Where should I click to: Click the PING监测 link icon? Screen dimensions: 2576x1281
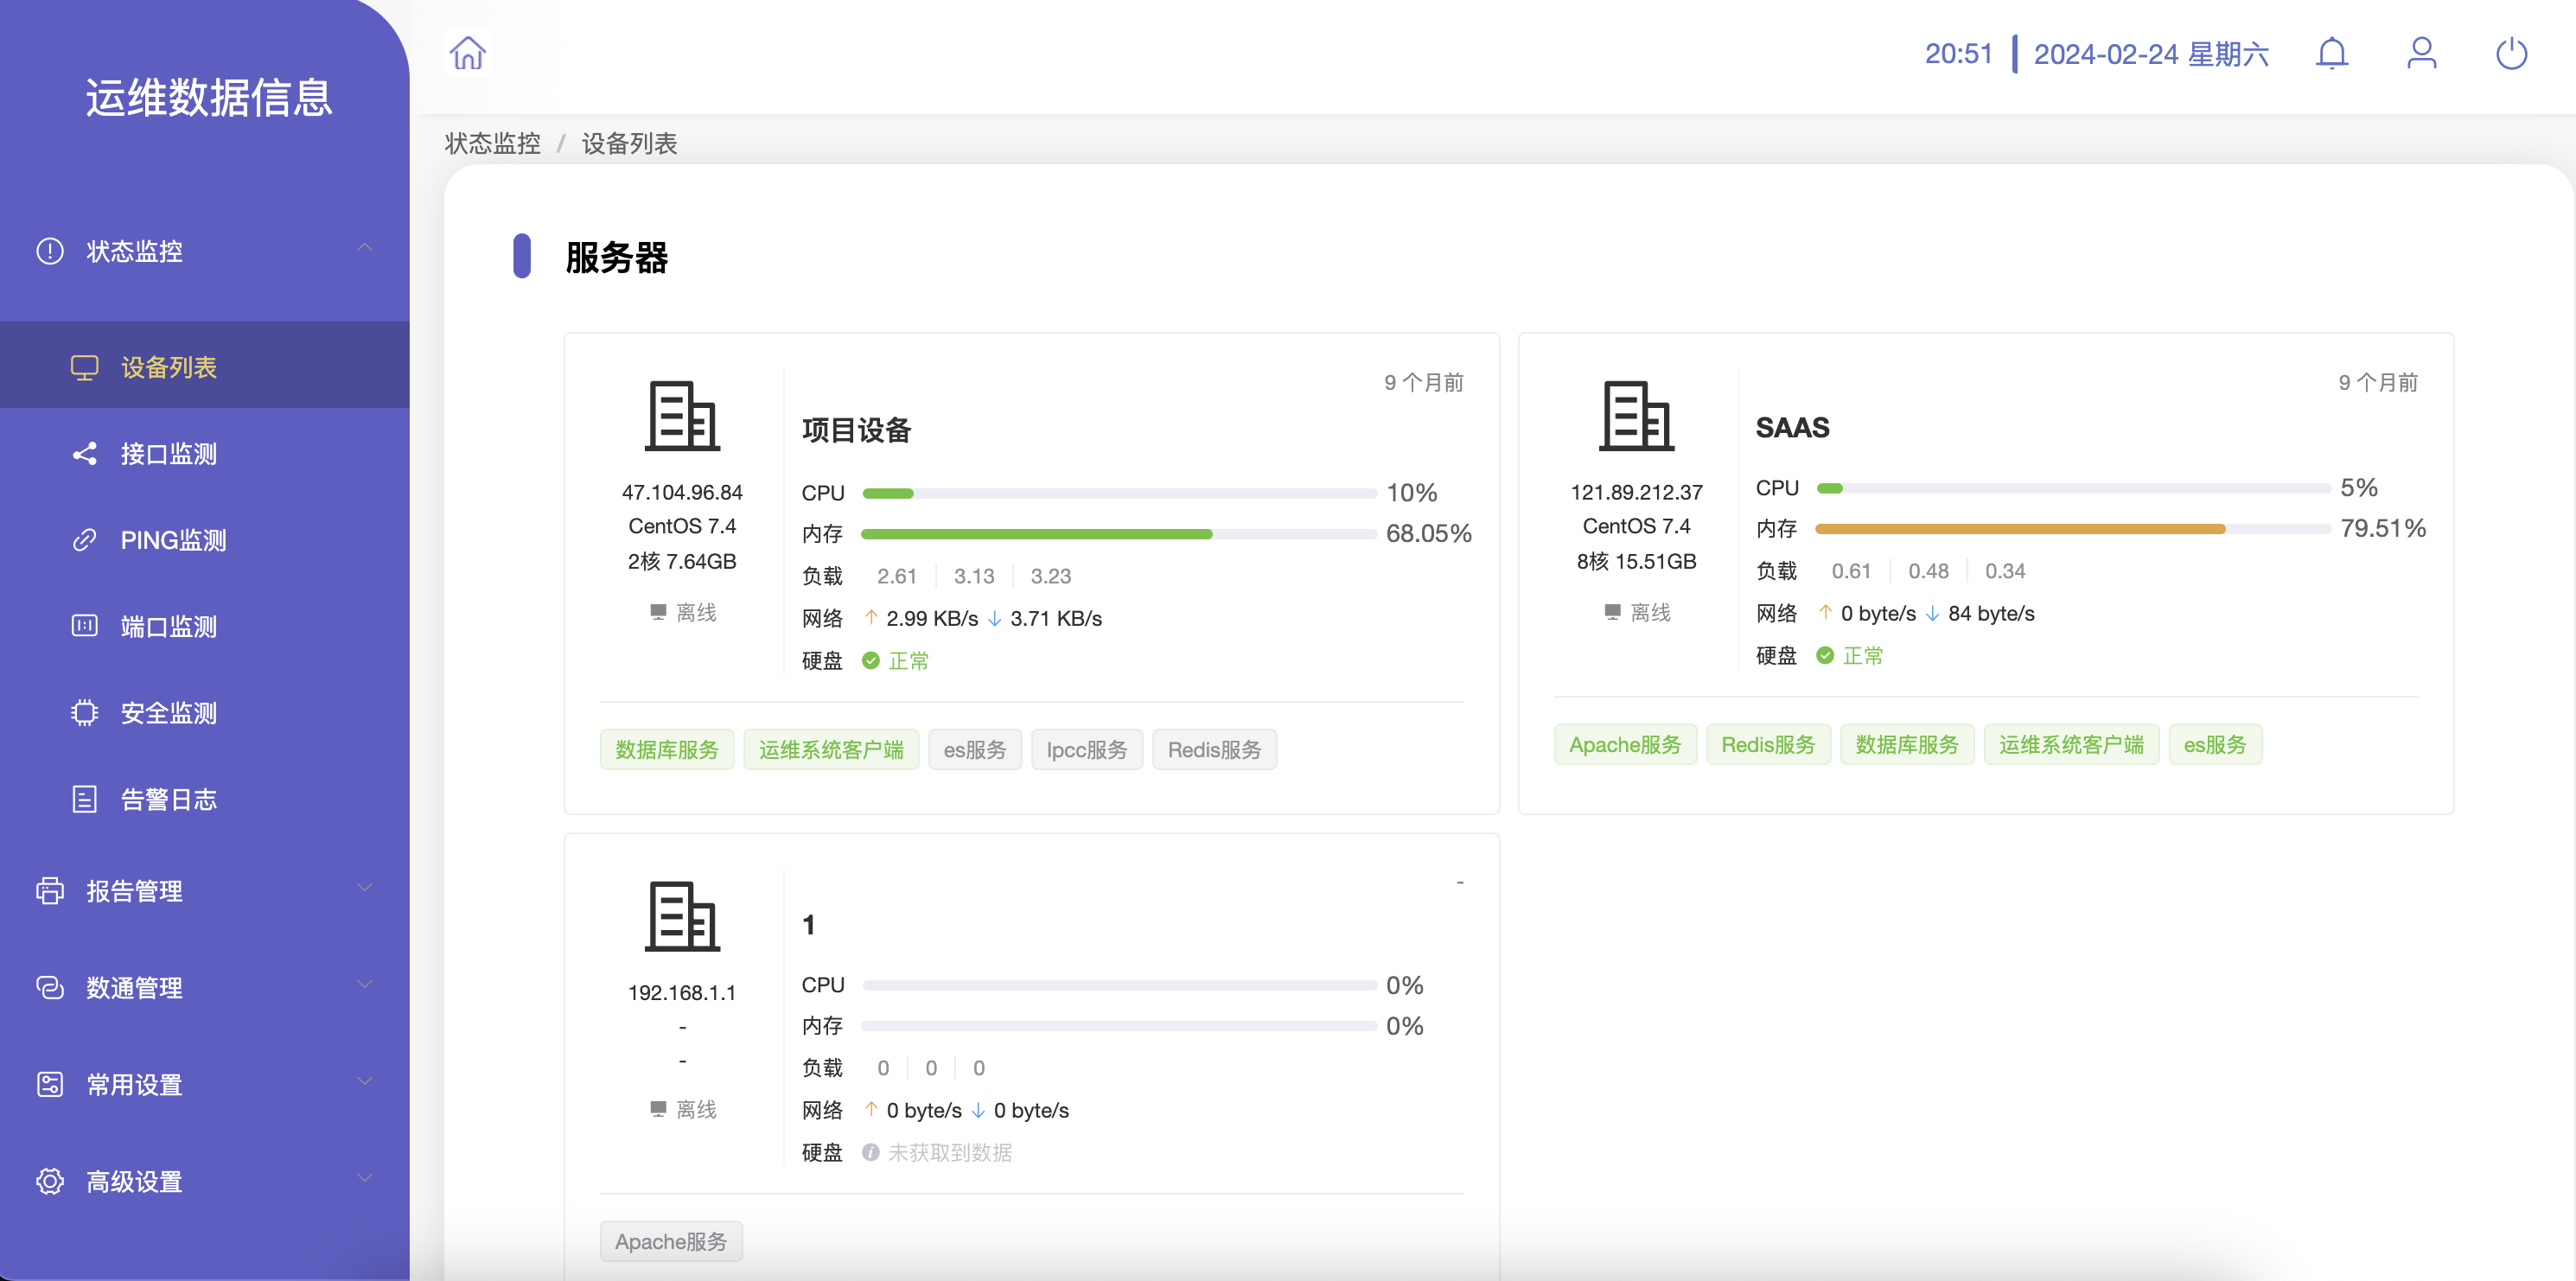pyautogui.click(x=84, y=540)
